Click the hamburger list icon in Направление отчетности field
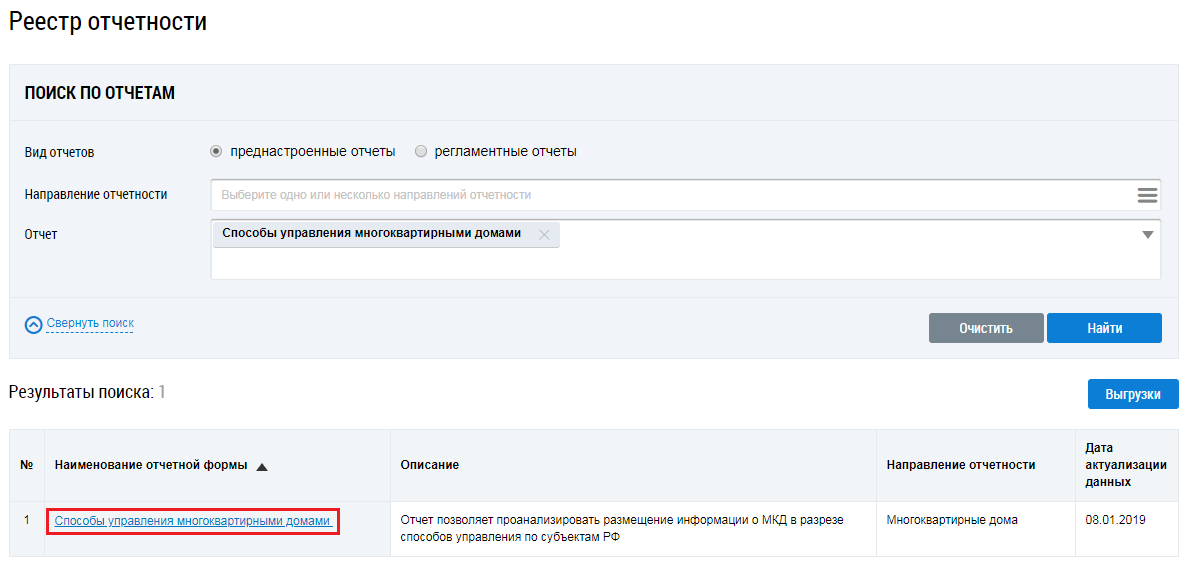This screenshot has height=568, width=1193. [x=1147, y=195]
